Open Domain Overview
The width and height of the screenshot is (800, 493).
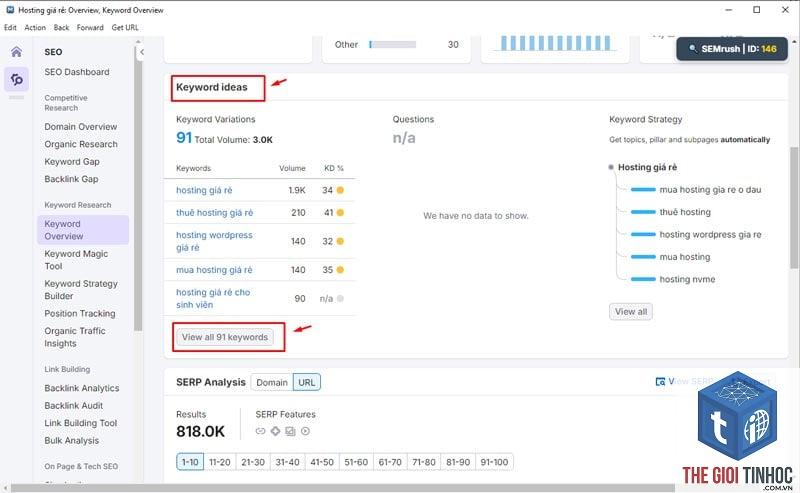(81, 127)
